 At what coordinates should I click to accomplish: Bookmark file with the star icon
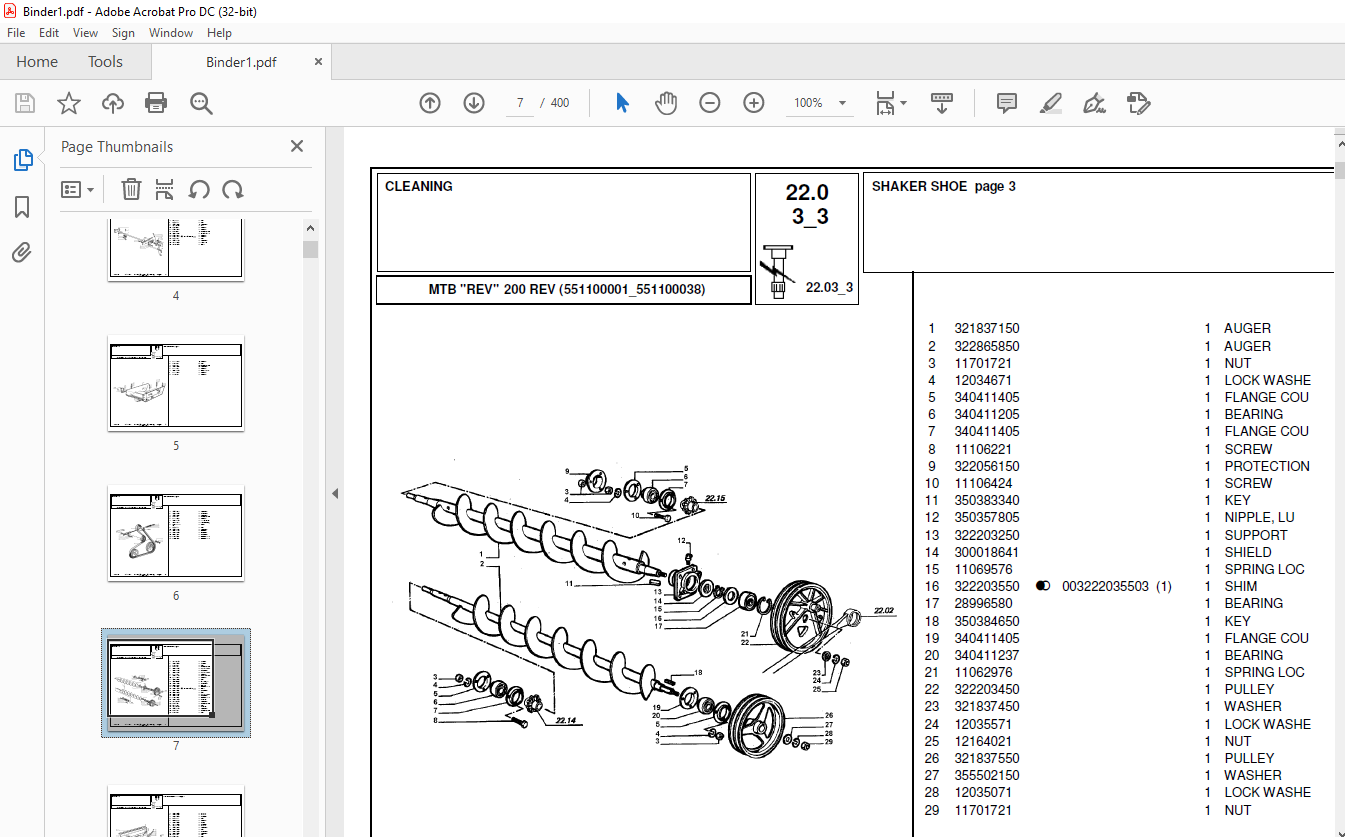pos(69,103)
